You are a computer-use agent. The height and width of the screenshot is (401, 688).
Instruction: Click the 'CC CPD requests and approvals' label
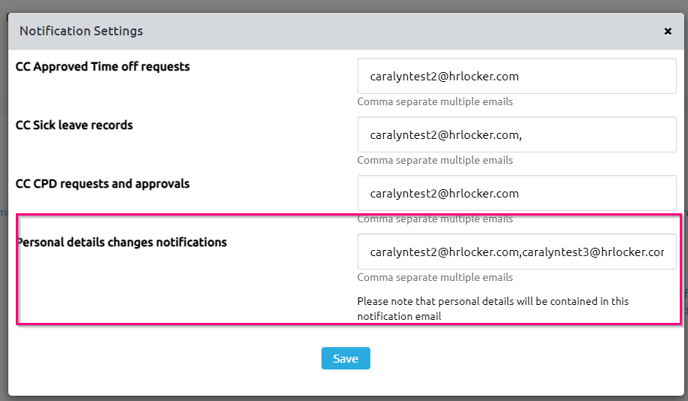tap(103, 184)
